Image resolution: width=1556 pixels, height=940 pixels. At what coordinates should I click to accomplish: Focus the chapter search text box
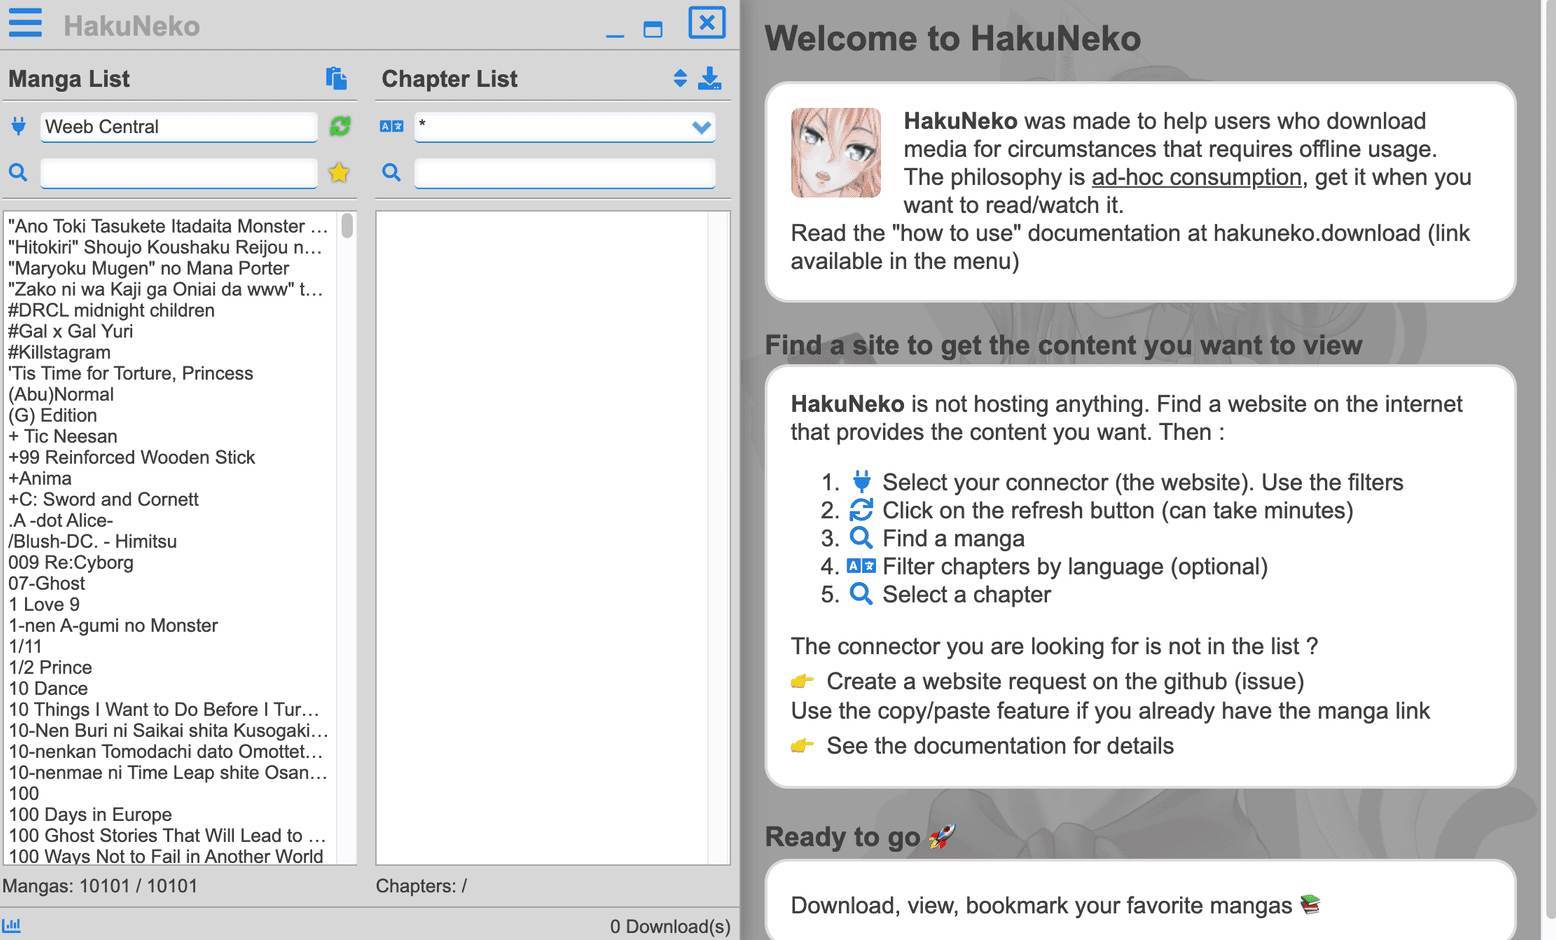pos(564,172)
